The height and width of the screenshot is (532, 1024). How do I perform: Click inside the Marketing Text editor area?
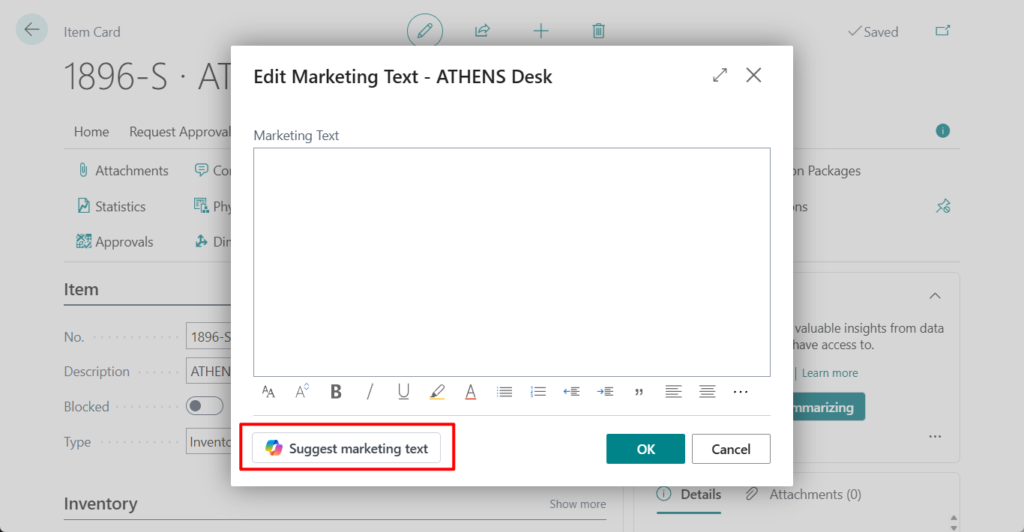click(511, 262)
